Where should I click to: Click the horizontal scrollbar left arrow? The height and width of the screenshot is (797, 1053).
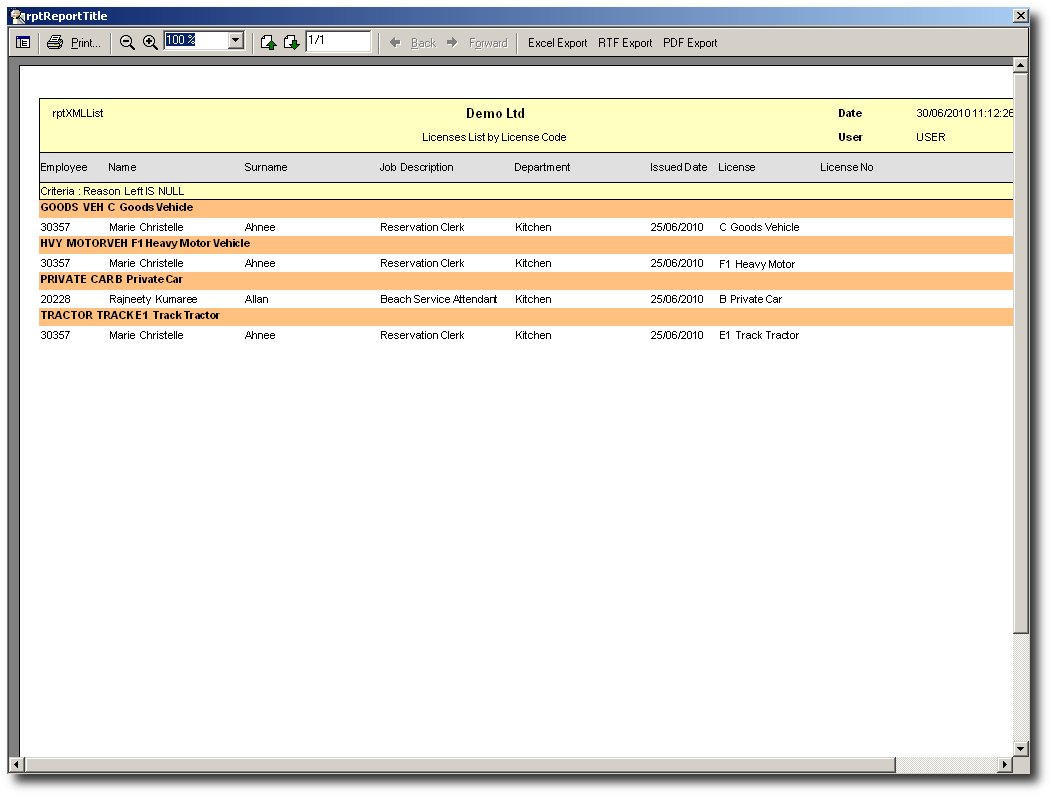[15, 765]
